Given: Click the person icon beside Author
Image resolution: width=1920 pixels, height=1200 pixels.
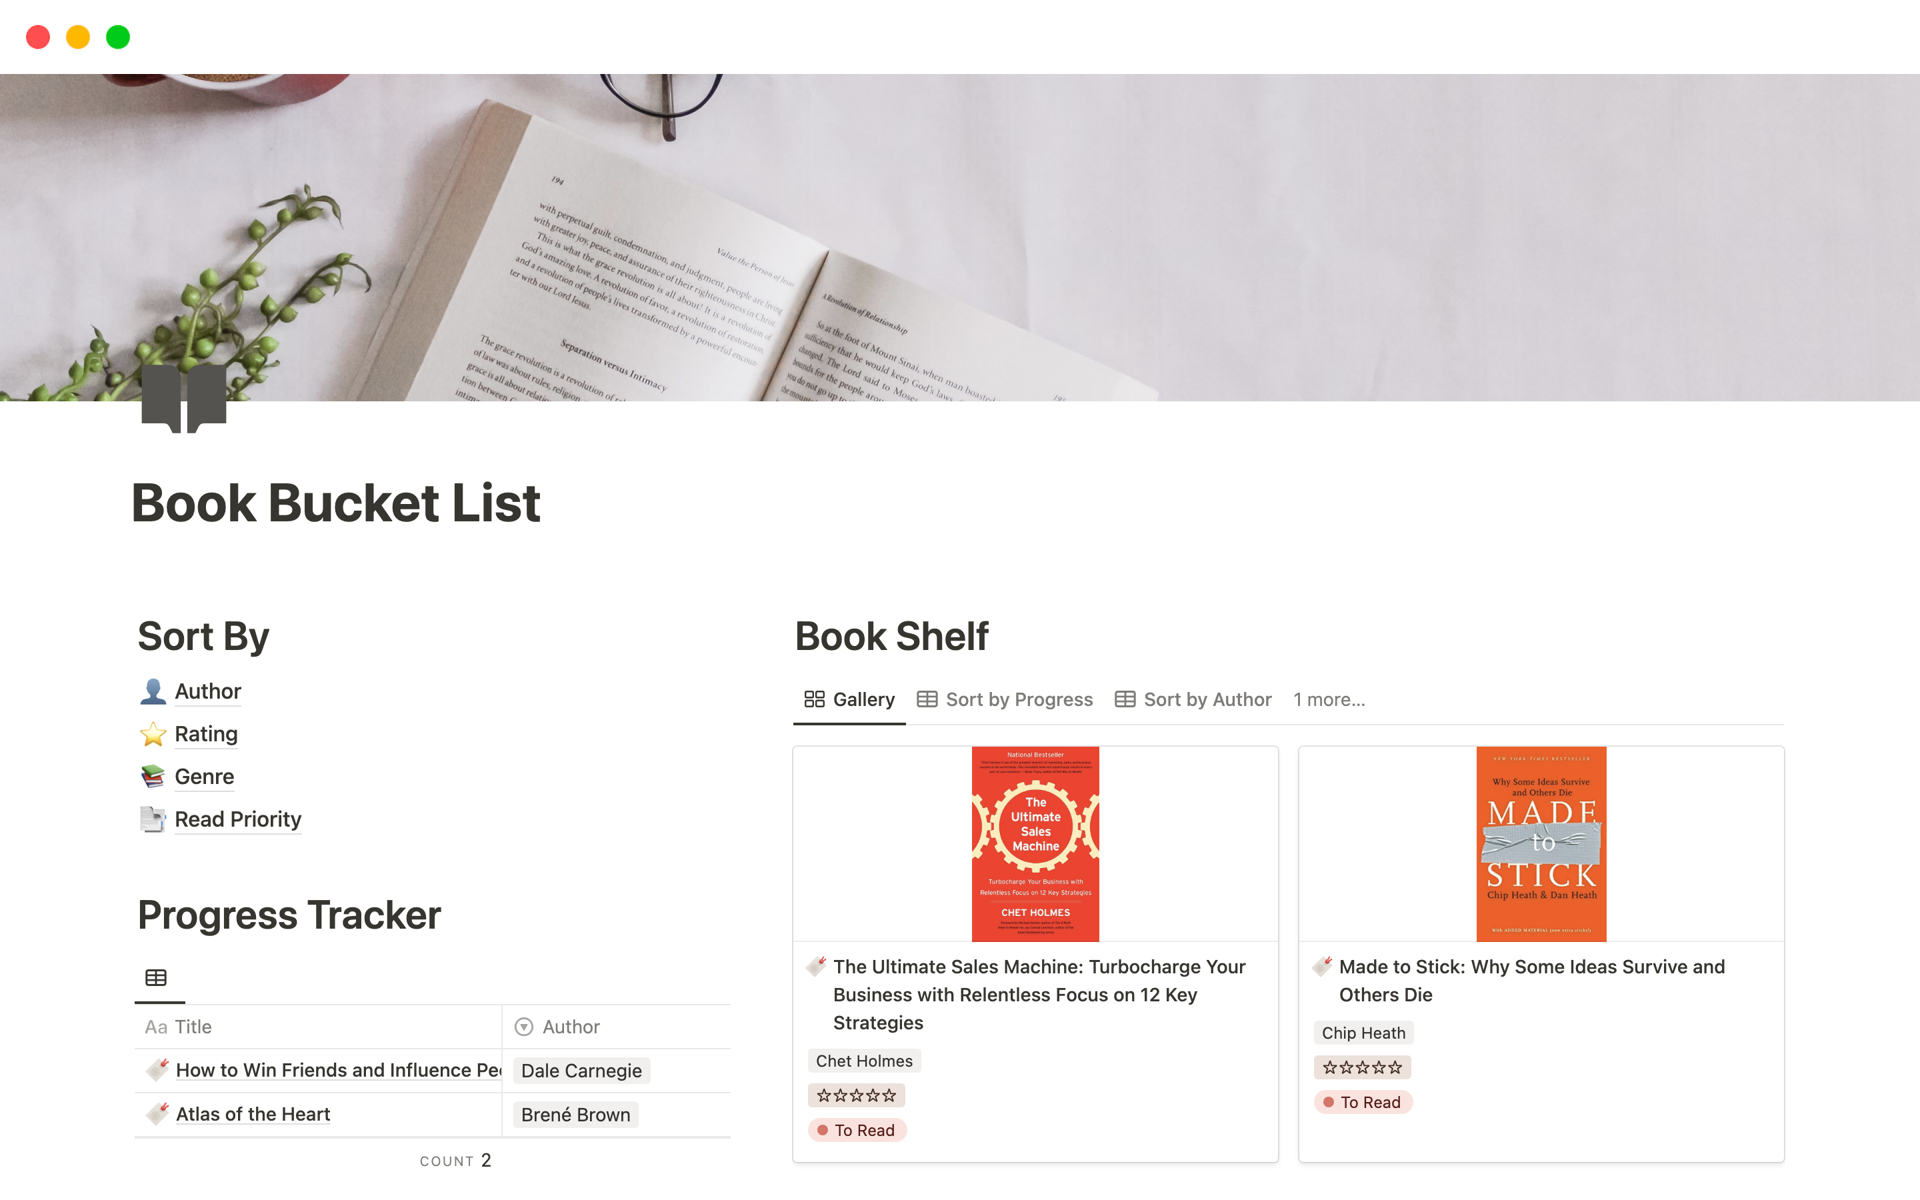Looking at the screenshot, I should tap(152, 691).
